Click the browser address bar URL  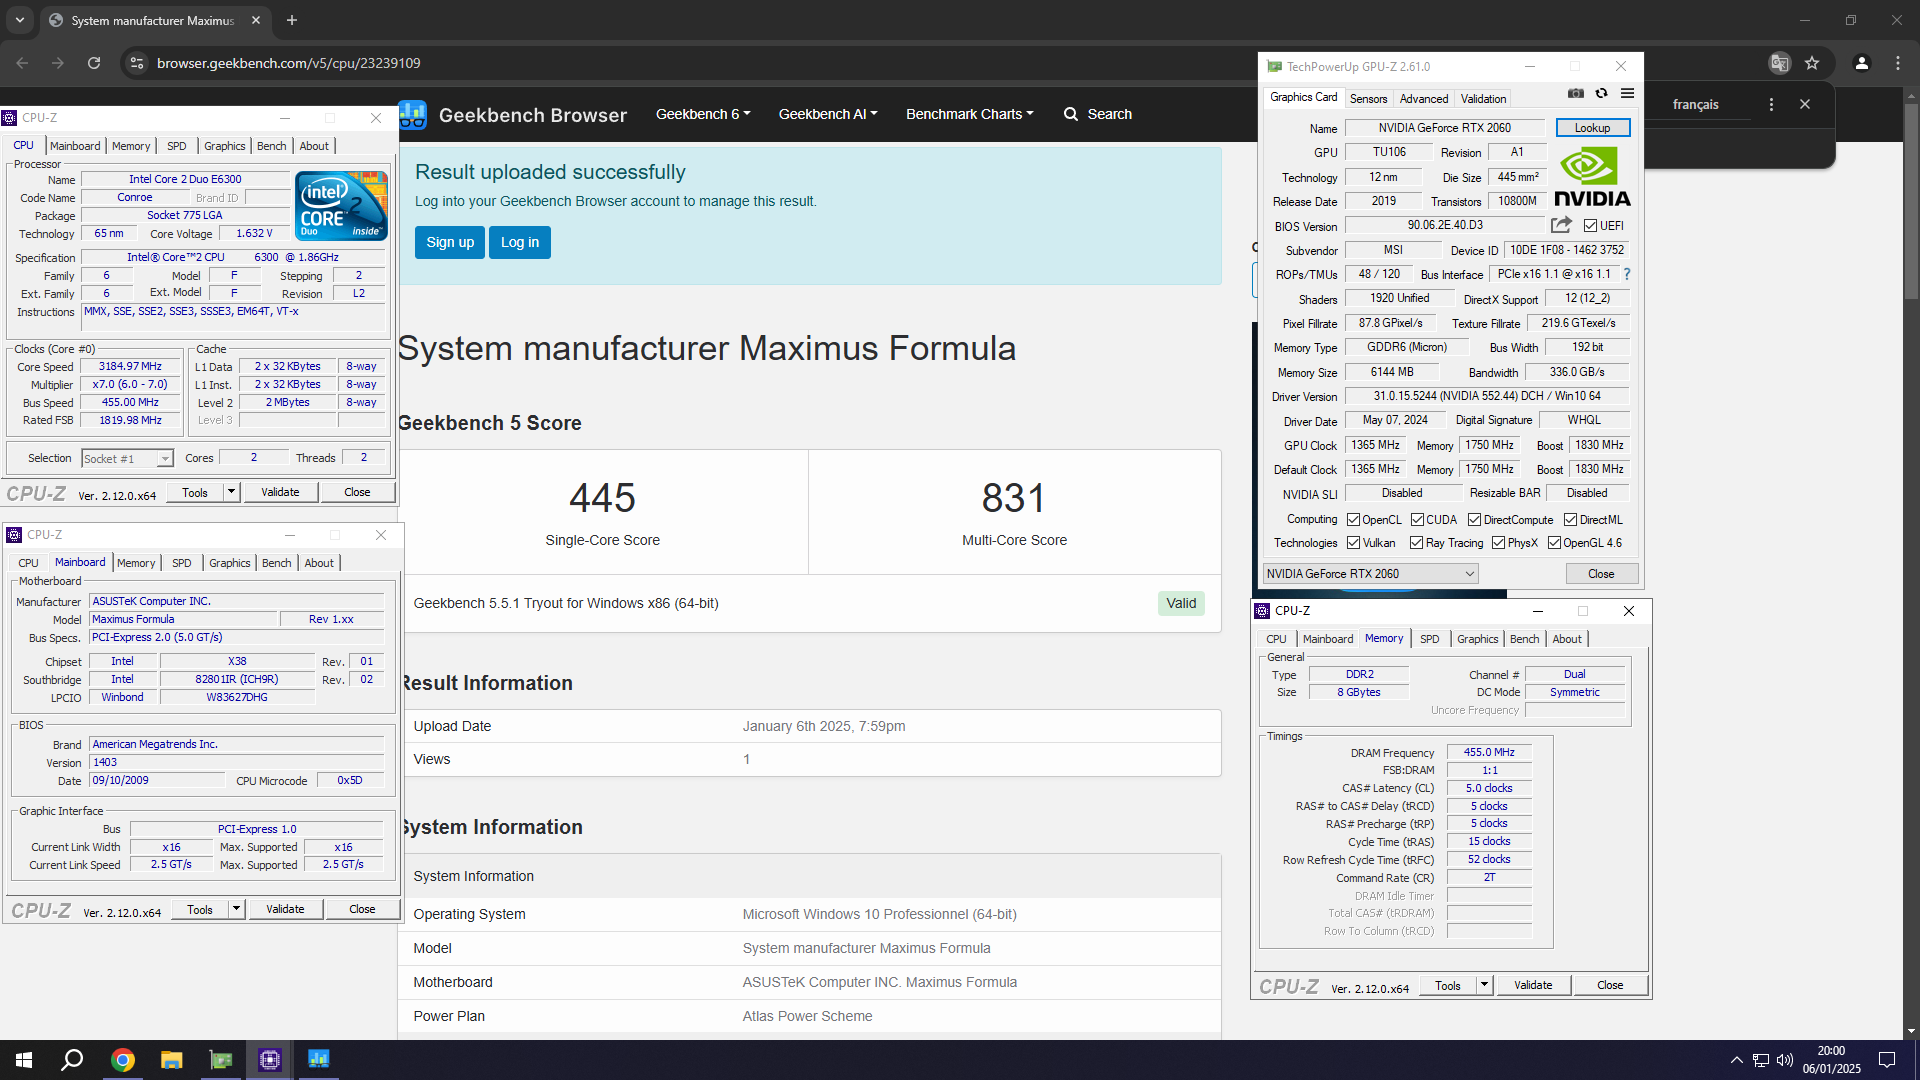(289, 63)
